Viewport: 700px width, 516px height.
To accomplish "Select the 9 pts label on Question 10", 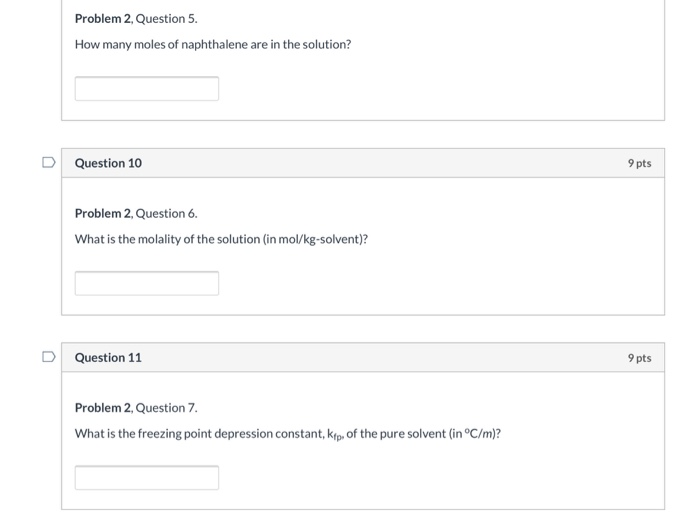I will tap(639, 163).
